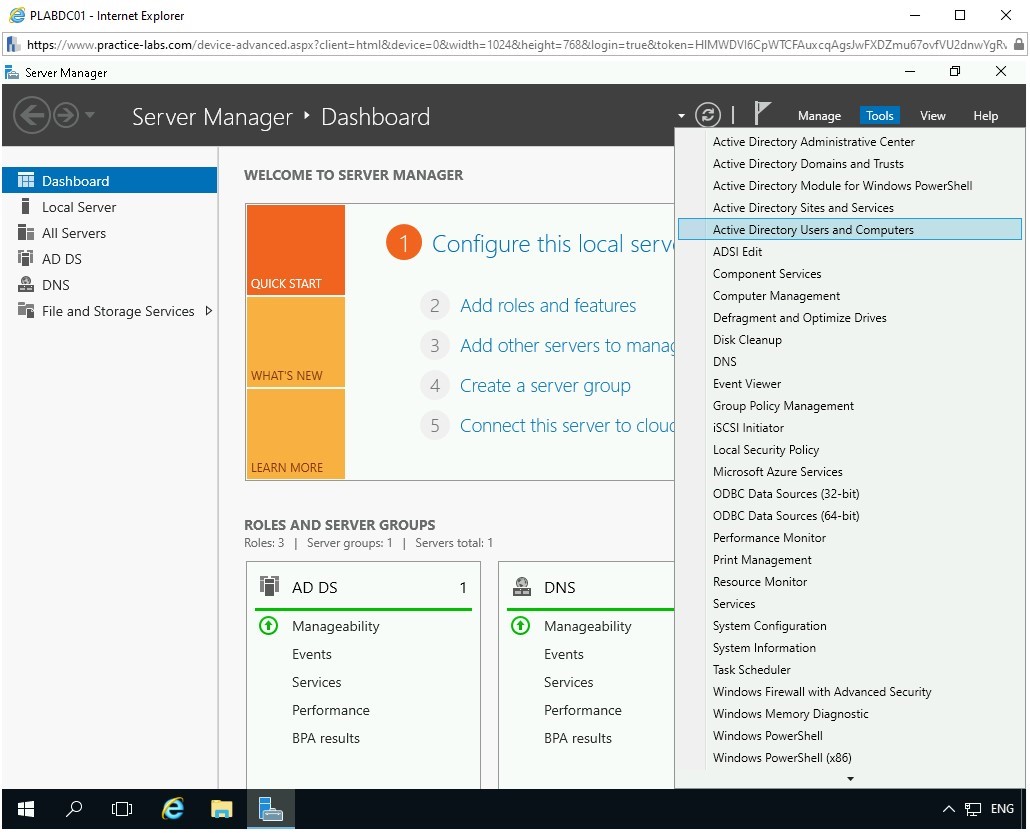Click Configure this local server link
This screenshot has height=833, width=1030.
click(x=553, y=244)
